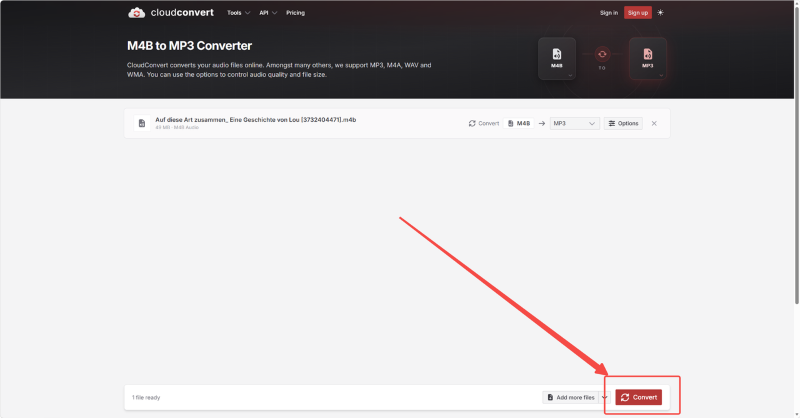800x418 pixels.
Task: Expand the Add more files source dropdown arrow
Action: (605, 397)
